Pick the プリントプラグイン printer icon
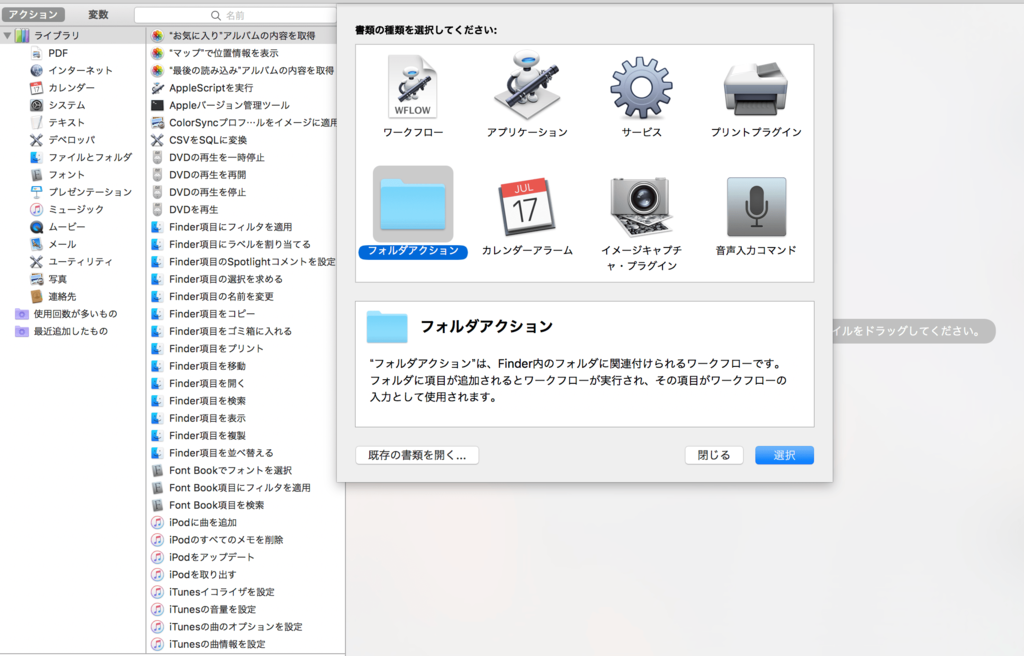Viewport: 1024px width, 656px height. coord(756,89)
